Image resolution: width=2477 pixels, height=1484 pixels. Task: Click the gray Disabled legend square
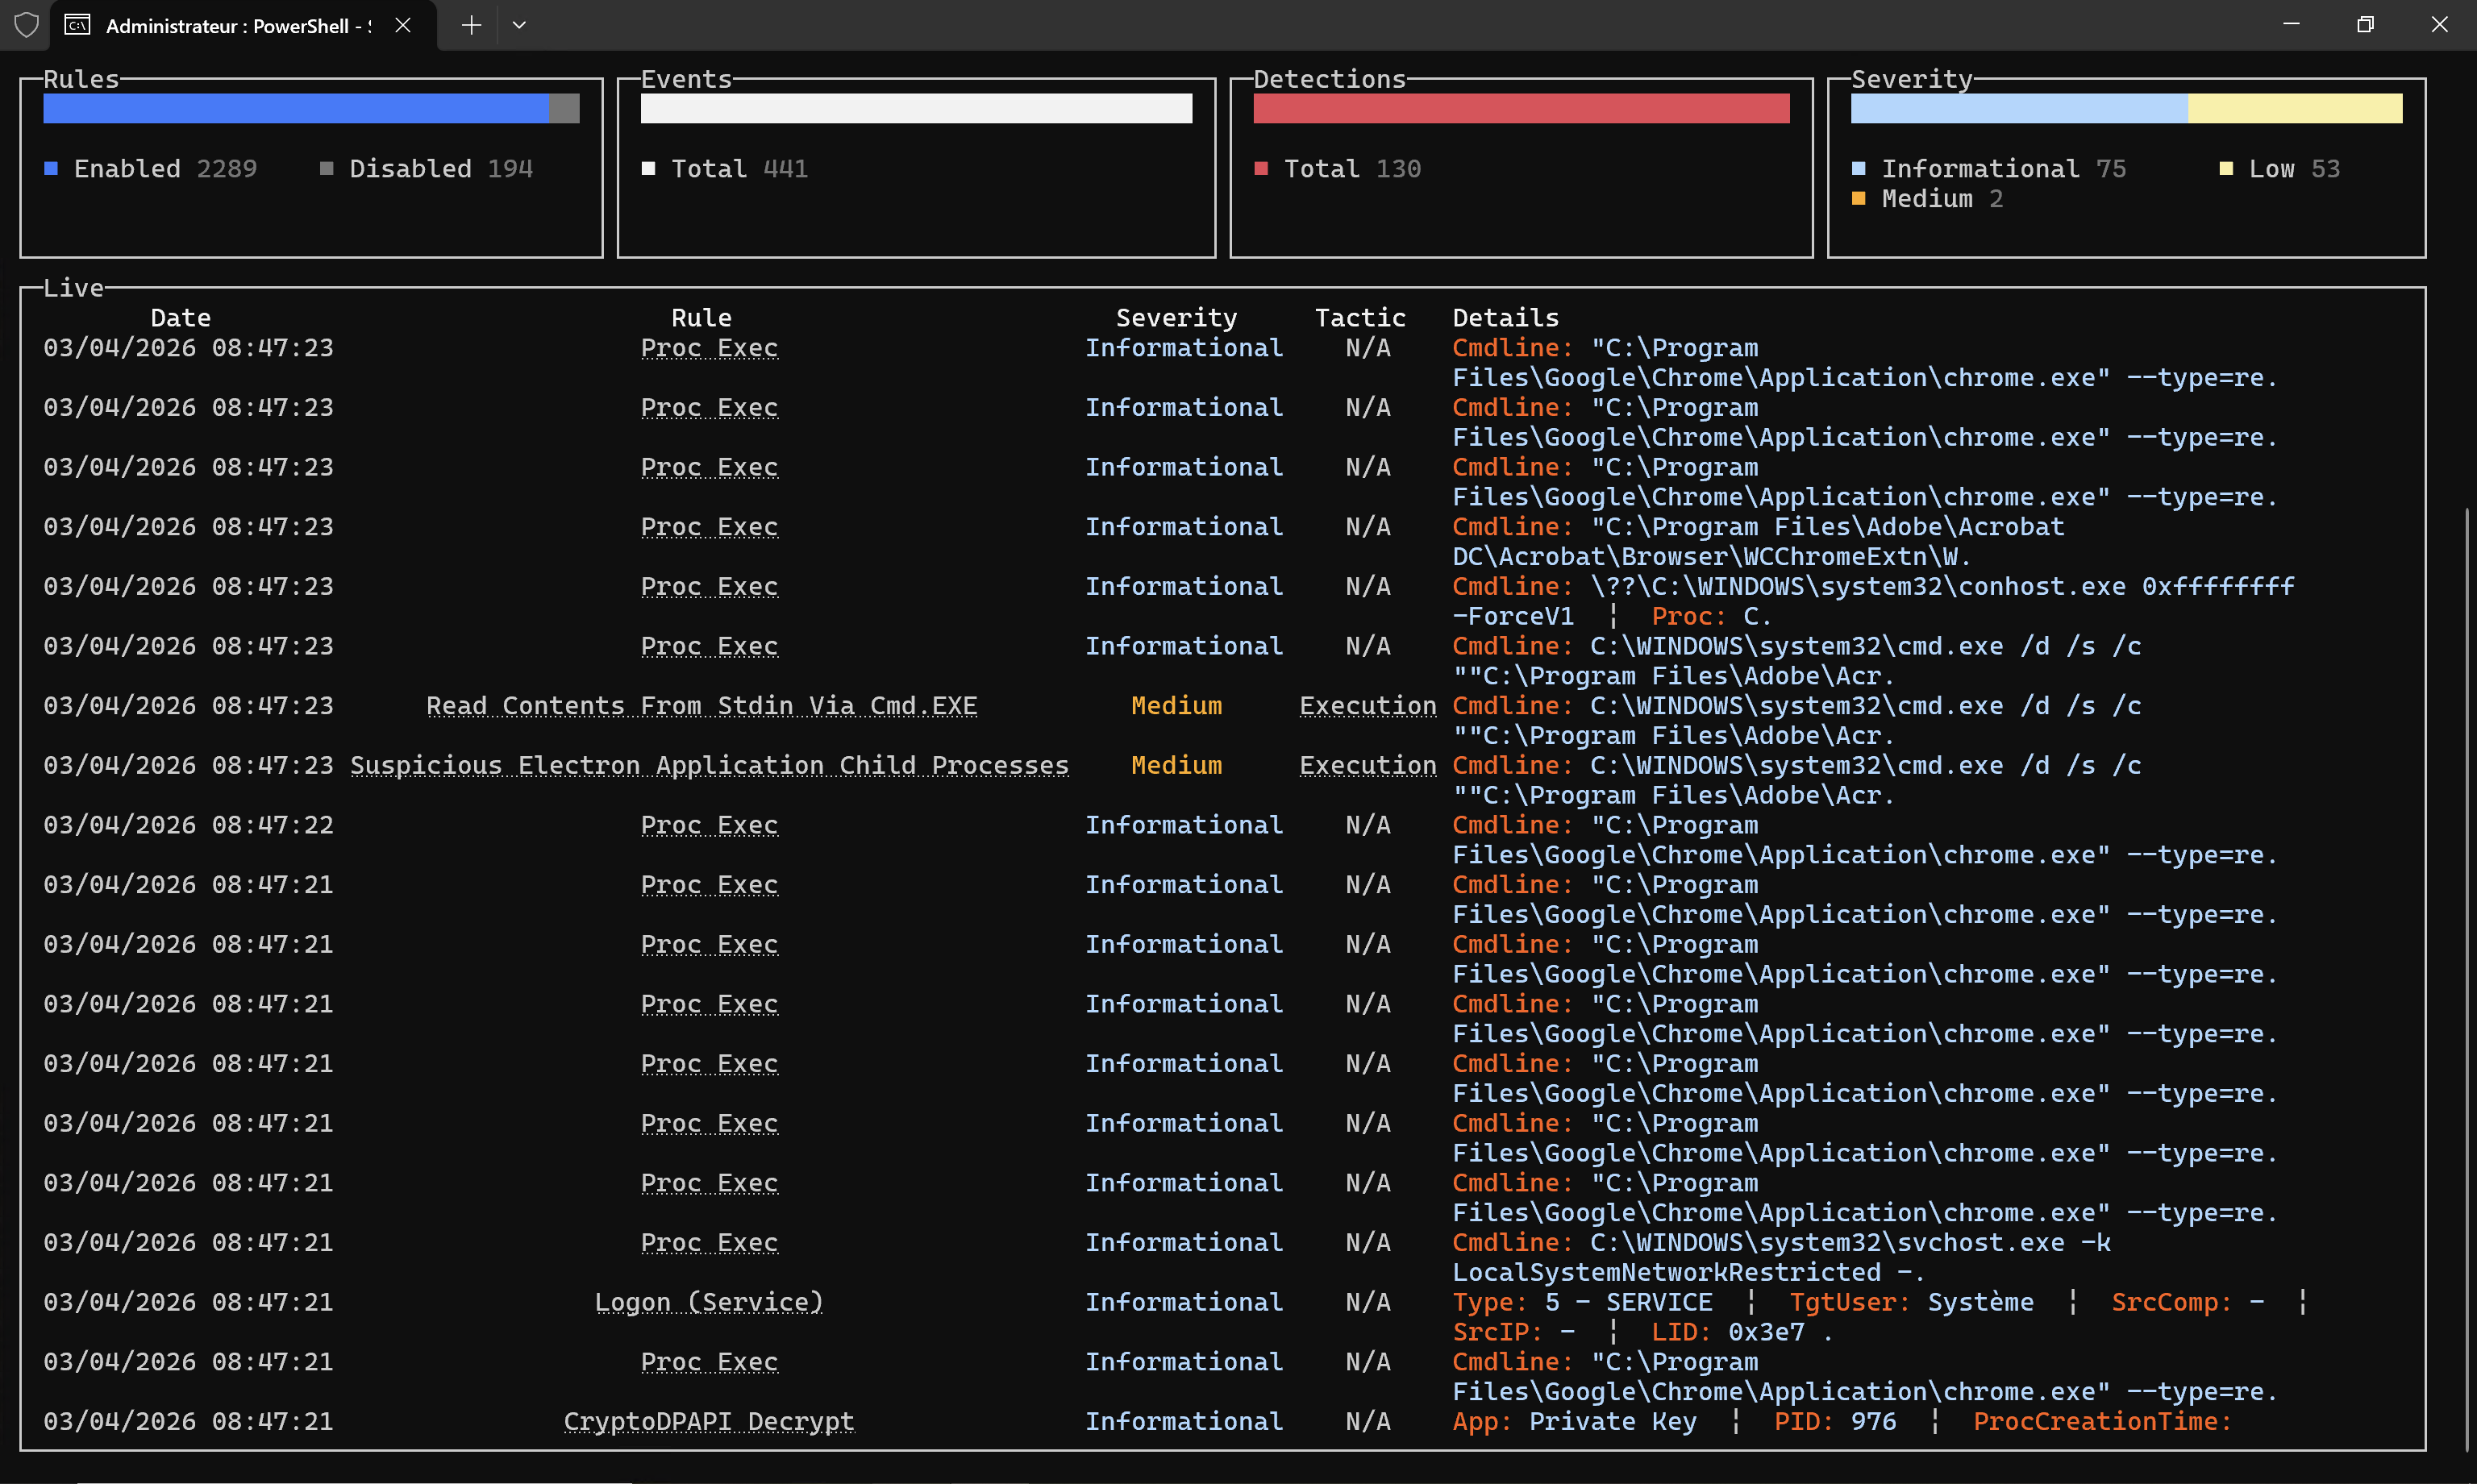tap(326, 168)
